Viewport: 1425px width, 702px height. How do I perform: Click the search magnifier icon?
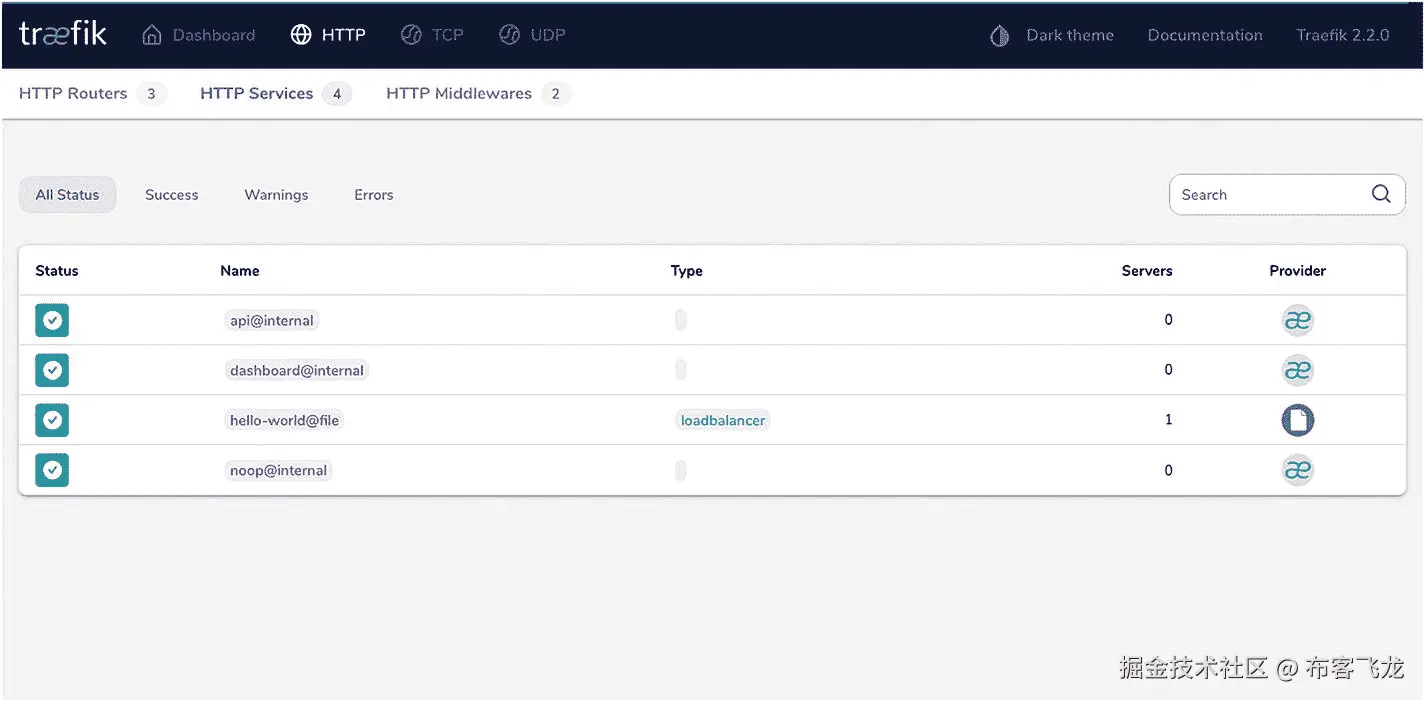1381,194
